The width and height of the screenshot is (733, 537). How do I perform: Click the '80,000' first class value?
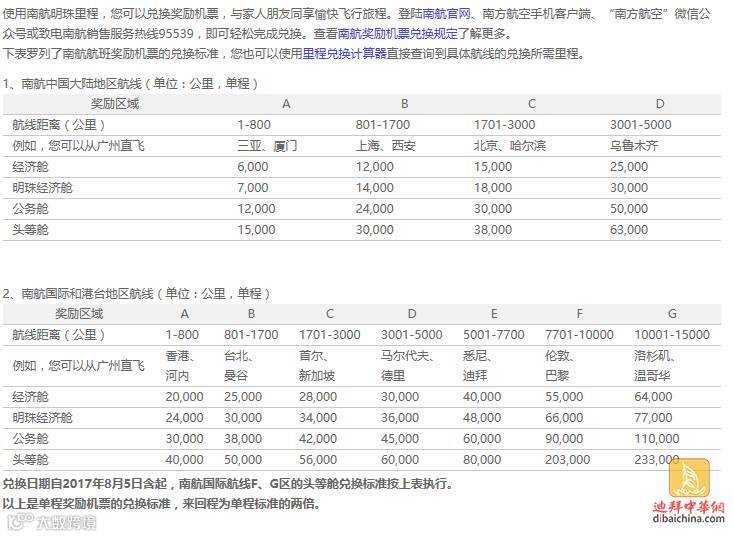(482, 460)
